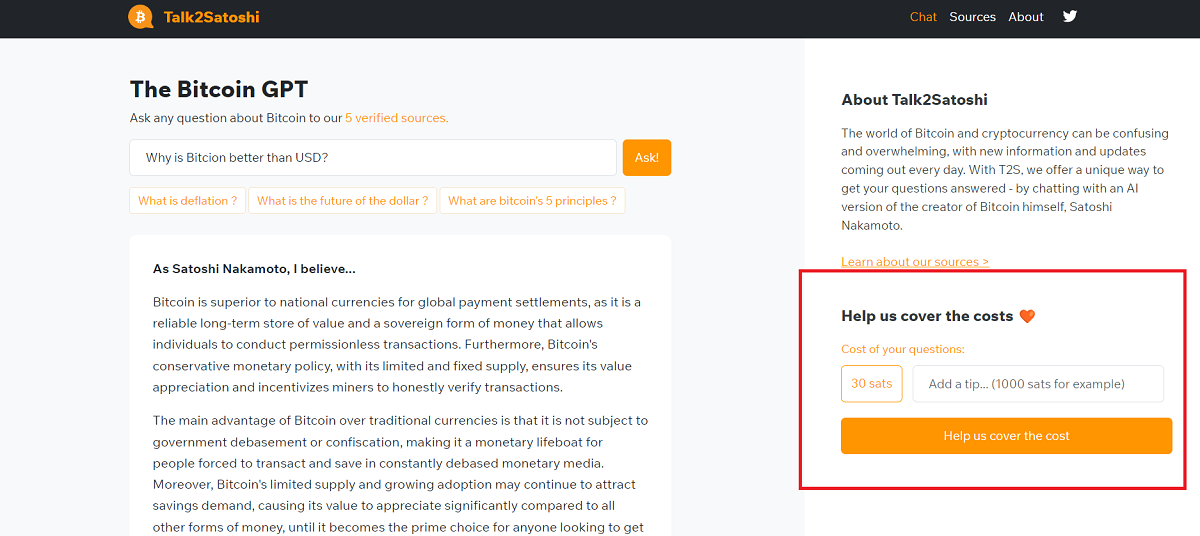Click the 'Help us cover the costs' heading
Viewport: 1200px width, 536px height.
(938, 316)
